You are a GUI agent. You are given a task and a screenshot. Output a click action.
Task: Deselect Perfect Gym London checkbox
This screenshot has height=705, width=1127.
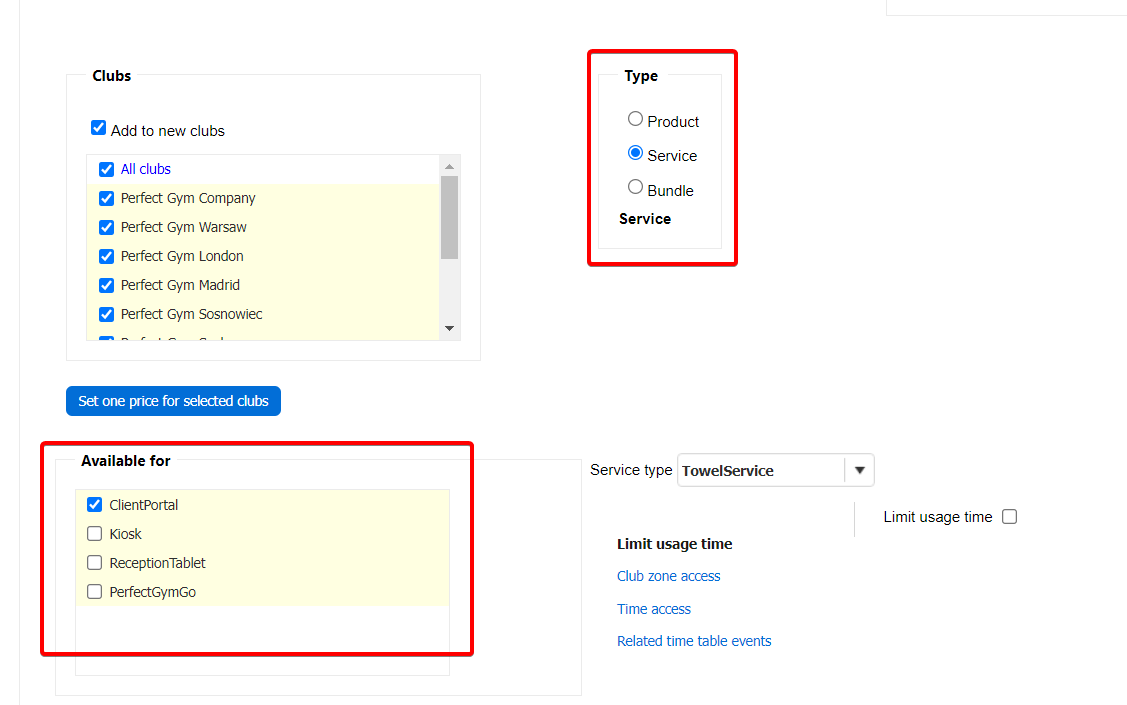107,257
